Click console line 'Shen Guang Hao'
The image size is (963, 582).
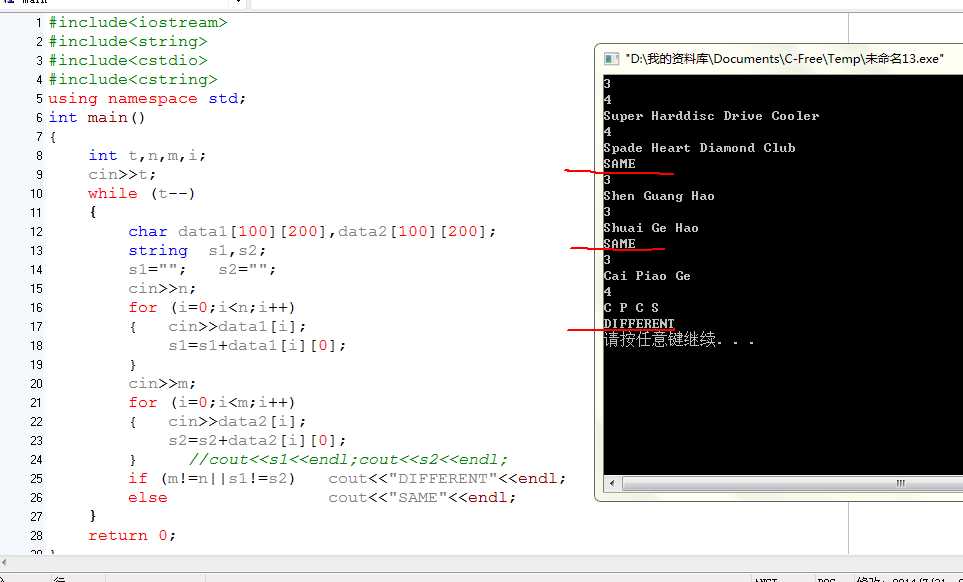[x=659, y=196]
